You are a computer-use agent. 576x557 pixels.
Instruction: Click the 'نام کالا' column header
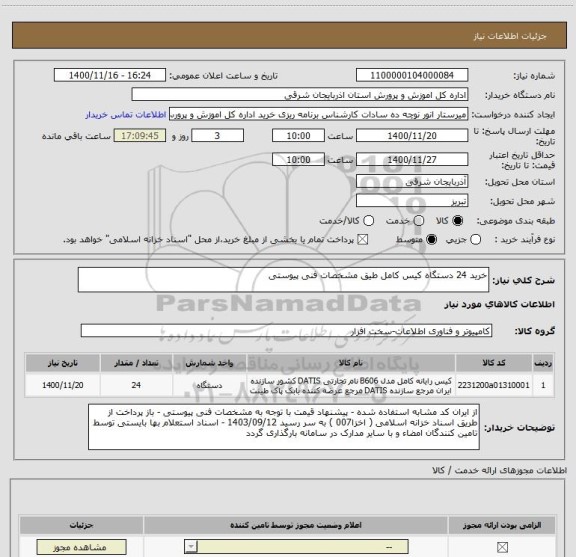(x=350, y=363)
